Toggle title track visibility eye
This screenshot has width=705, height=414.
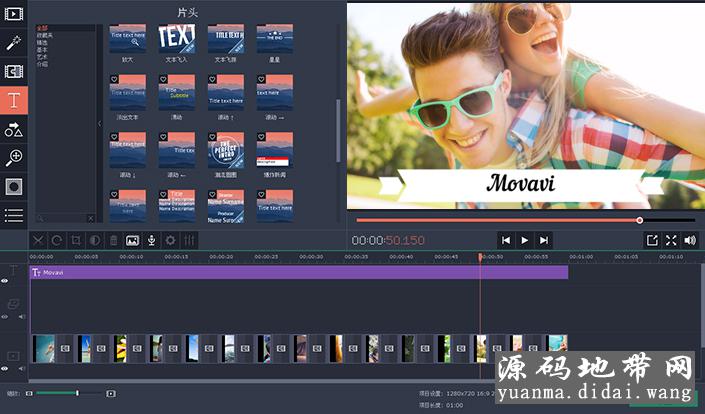pyautogui.click(x=5, y=281)
